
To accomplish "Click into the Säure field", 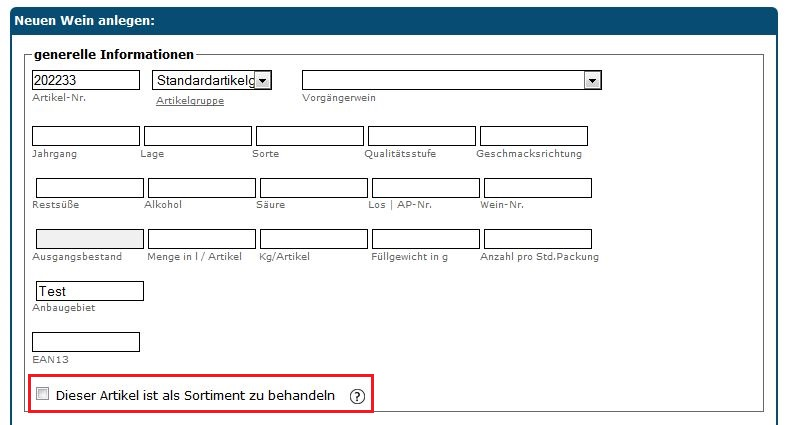I will (314, 188).
